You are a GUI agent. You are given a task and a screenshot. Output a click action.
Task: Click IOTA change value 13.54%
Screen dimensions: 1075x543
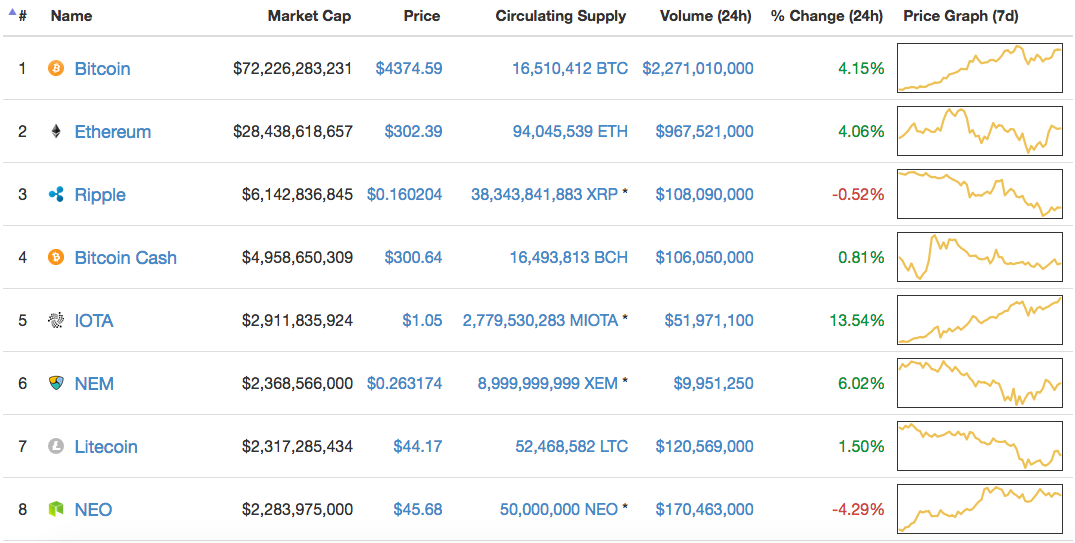857,321
